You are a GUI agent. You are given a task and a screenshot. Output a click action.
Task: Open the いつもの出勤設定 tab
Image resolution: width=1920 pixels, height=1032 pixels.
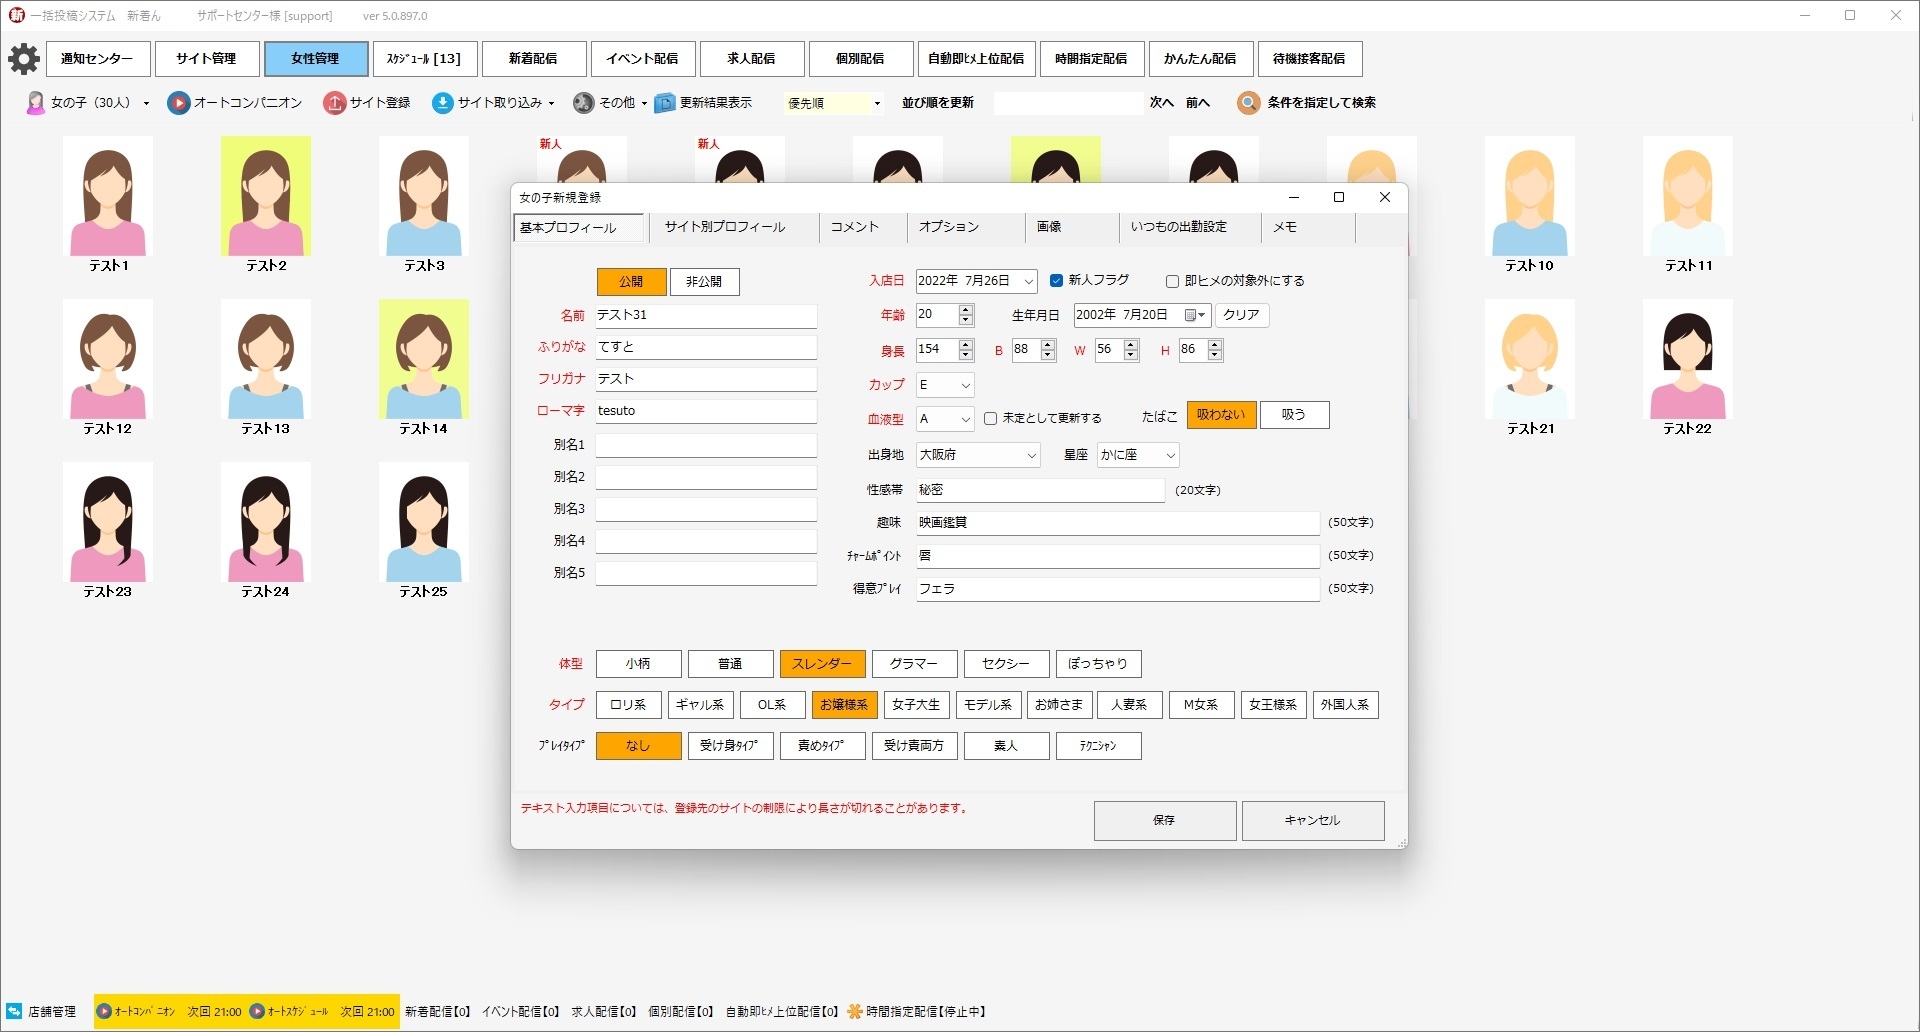click(x=1178, y=227)
